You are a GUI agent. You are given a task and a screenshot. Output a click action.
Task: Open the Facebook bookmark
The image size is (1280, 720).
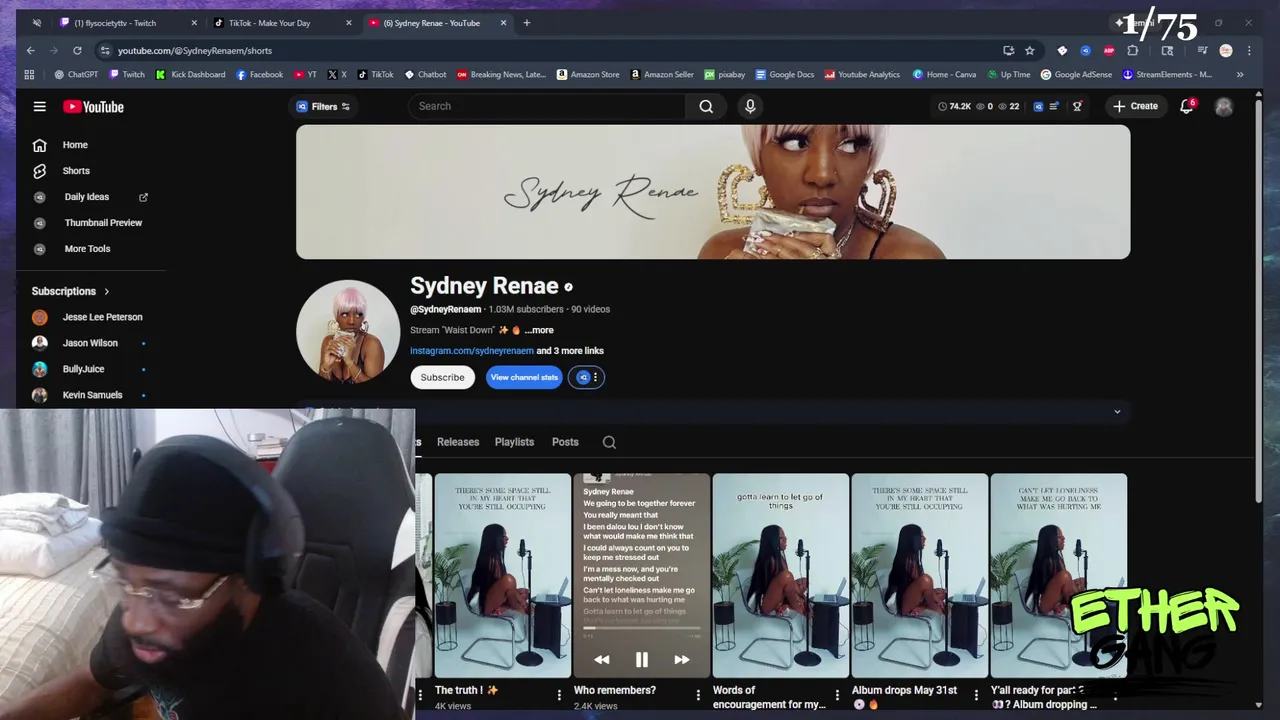(x=260, y=74)
